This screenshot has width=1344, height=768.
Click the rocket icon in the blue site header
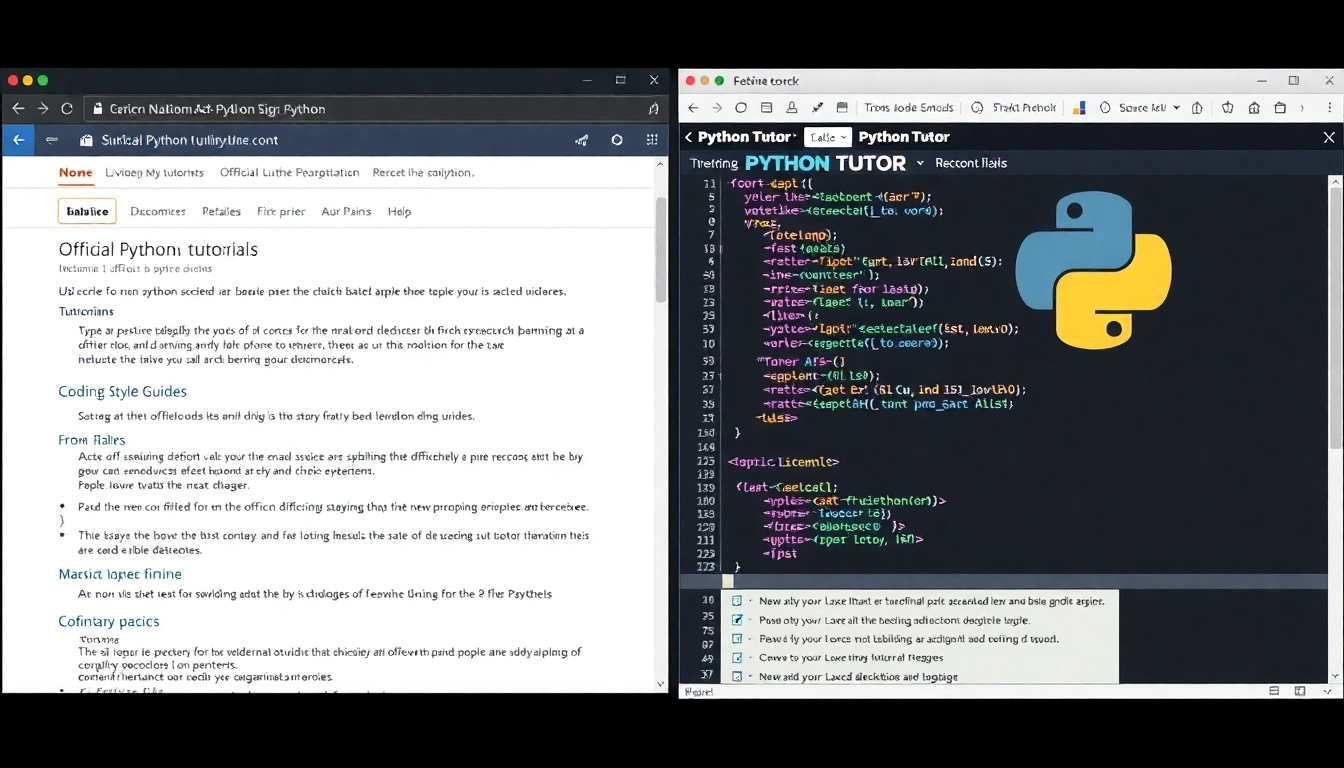tap(582, 141)
